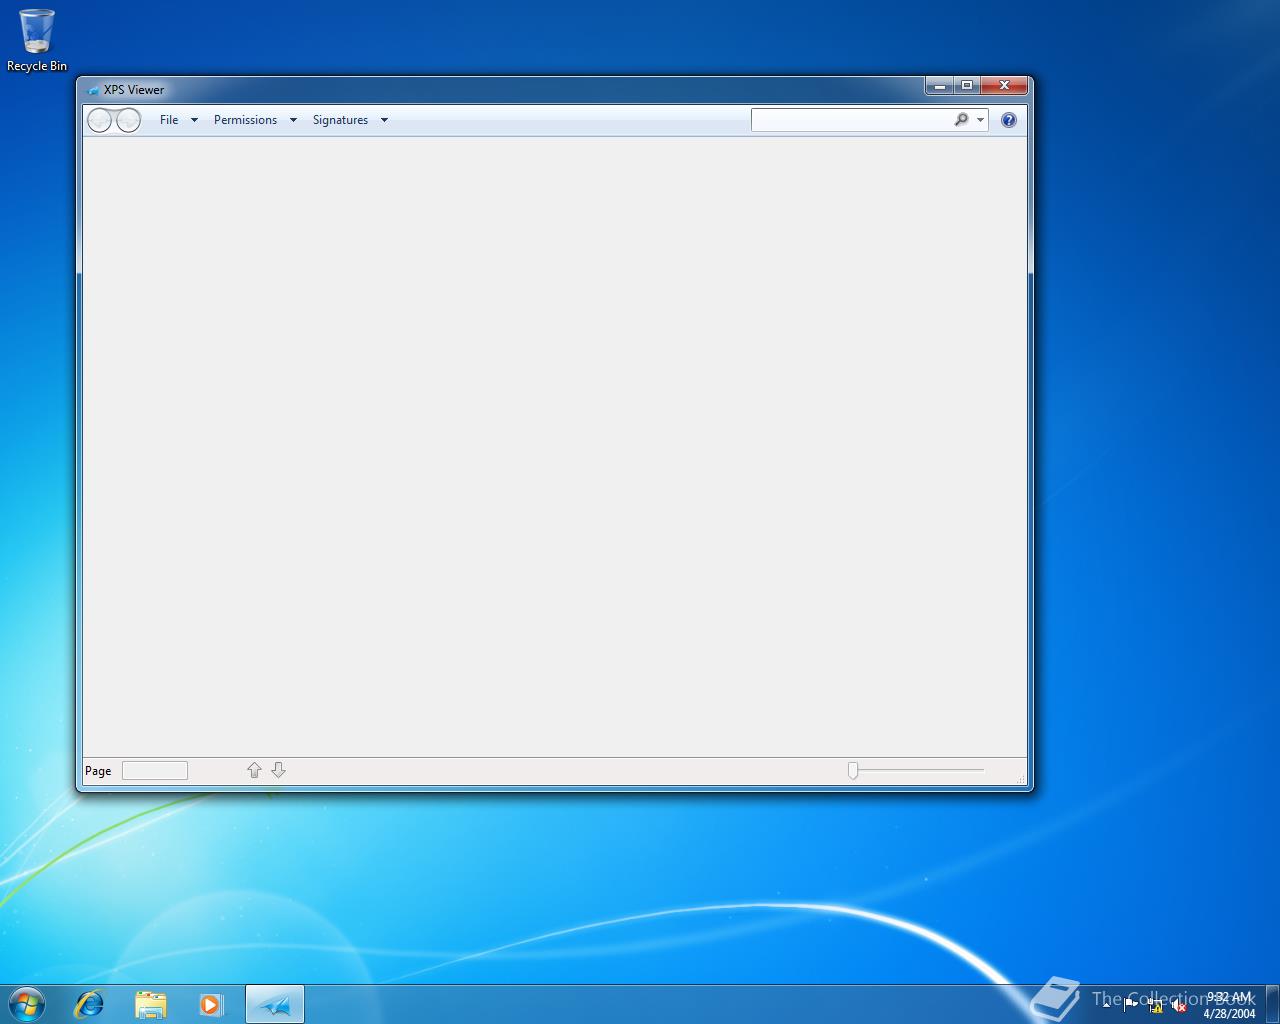The image size is (1280, 1024).
Task: Show hidden tray icons arrow
Action: 1106,1005
